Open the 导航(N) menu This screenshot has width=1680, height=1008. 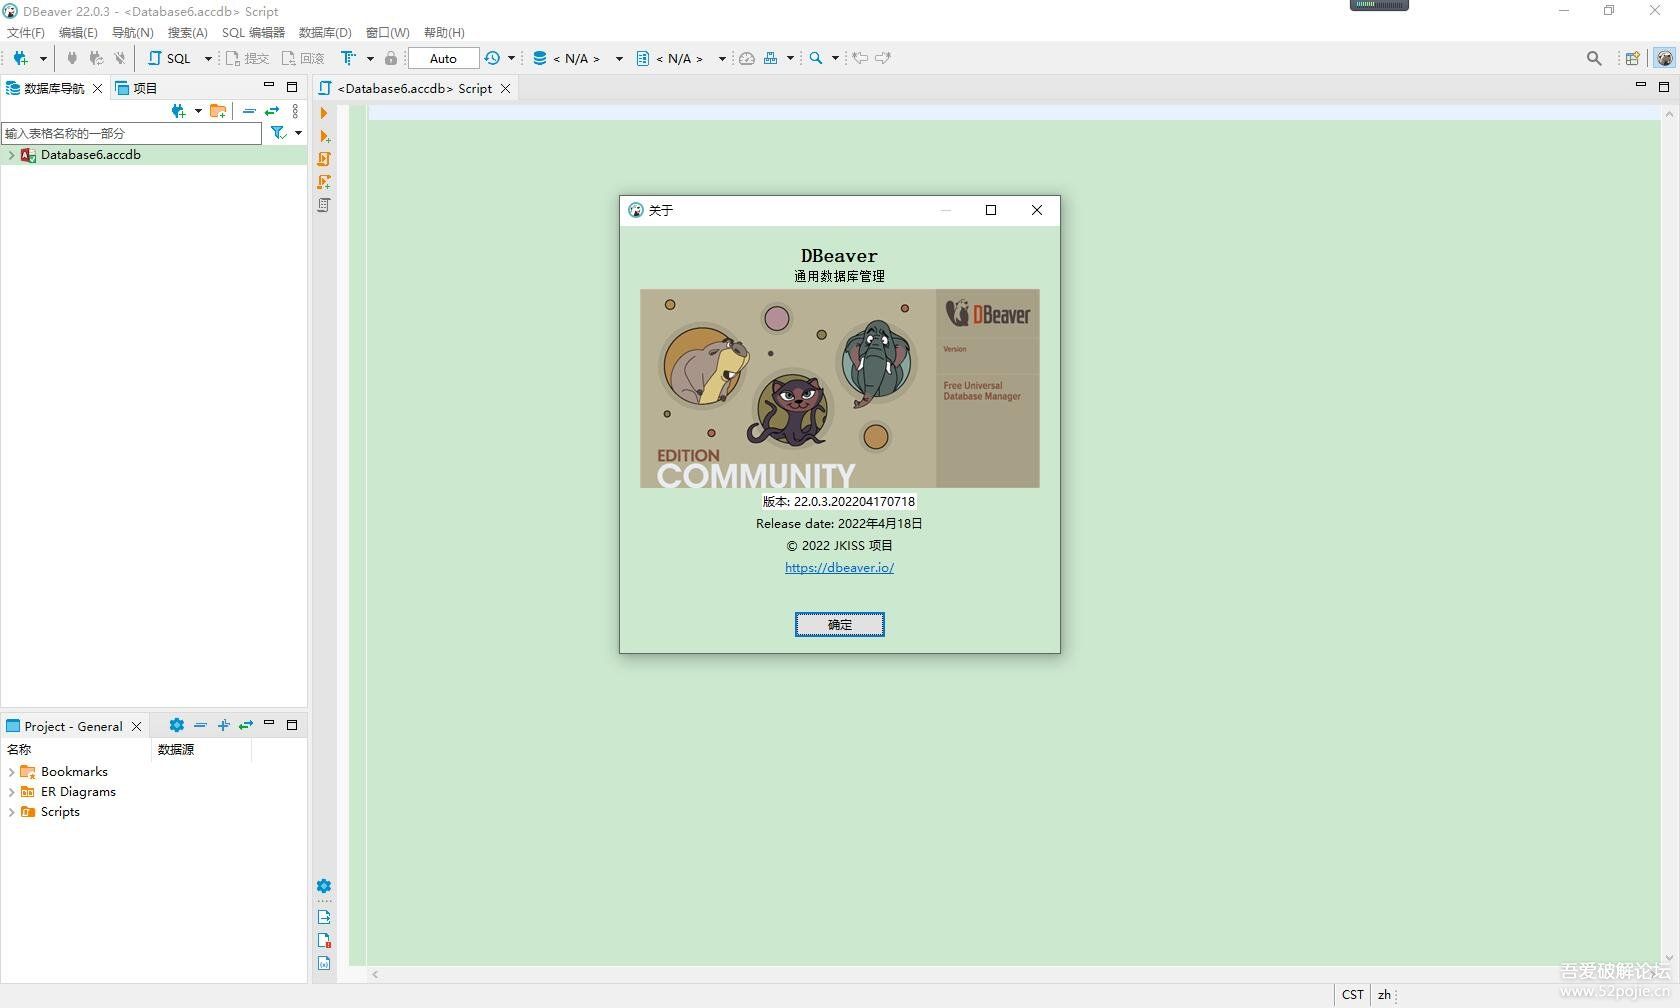[x=133, y=32]
